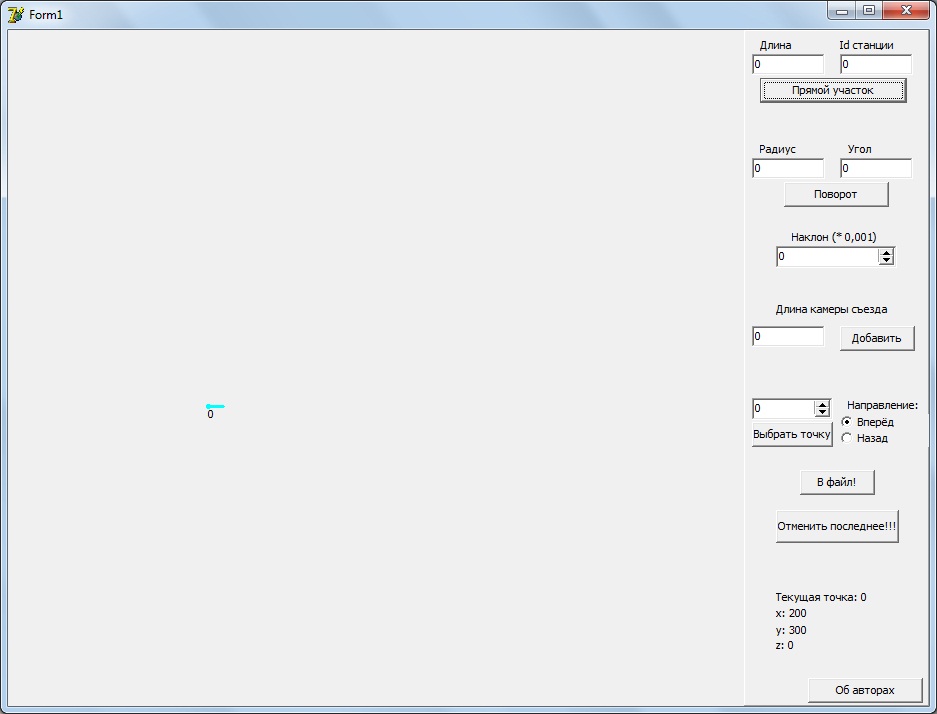Image resolution: width=937 pixels, height=714 pixels.
Task: Focus the Длина input field
Action: (x=788, y=64)
